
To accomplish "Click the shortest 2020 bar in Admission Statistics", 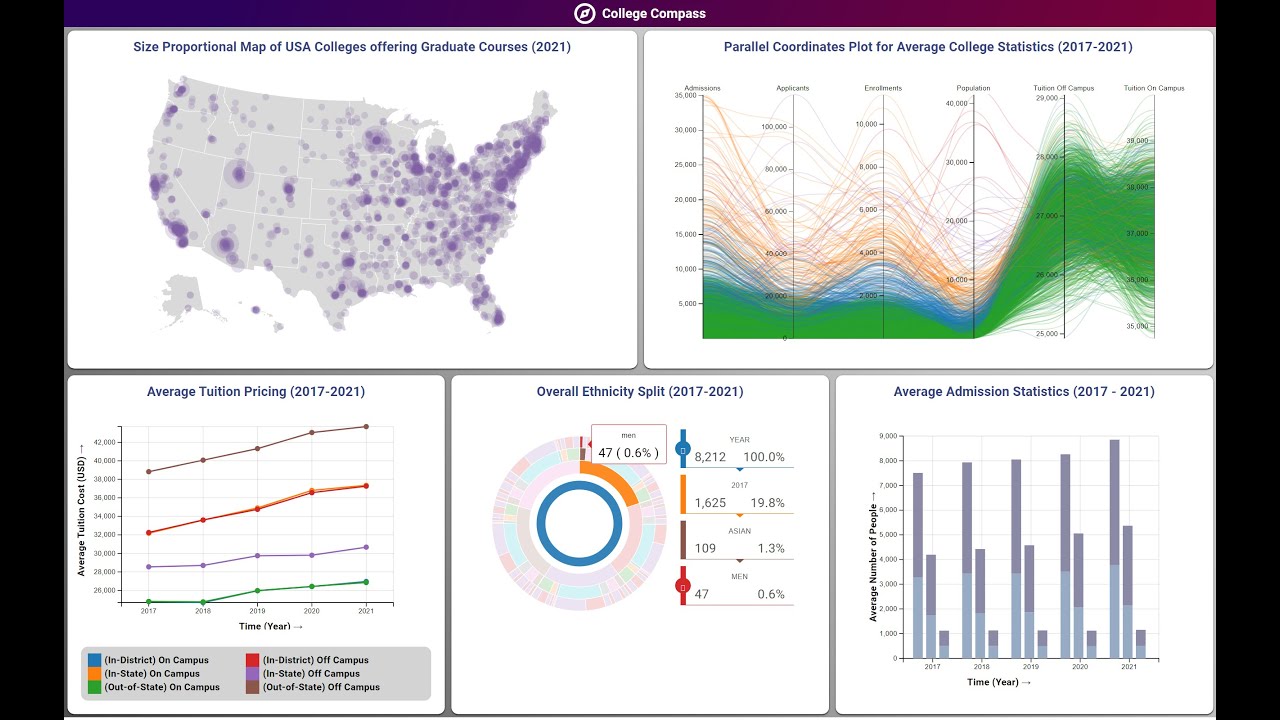I will tap(1090, 644).
